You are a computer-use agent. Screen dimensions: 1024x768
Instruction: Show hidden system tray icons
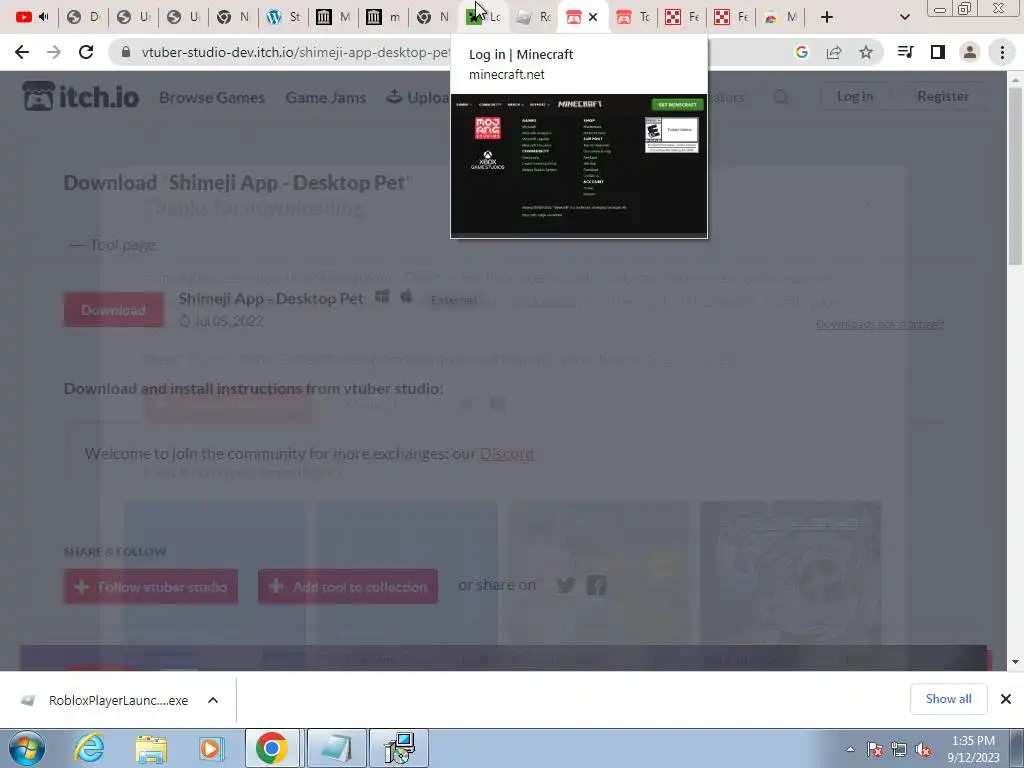850,749
